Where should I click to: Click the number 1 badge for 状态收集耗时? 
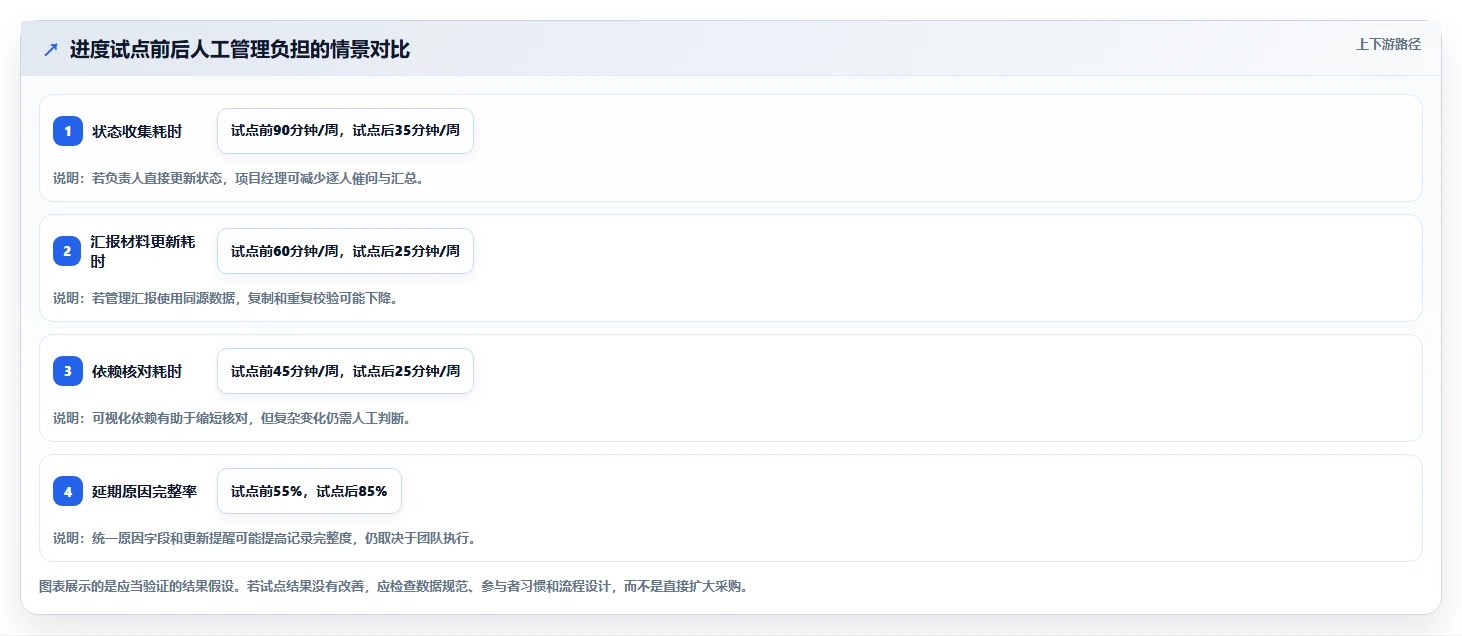68,131
